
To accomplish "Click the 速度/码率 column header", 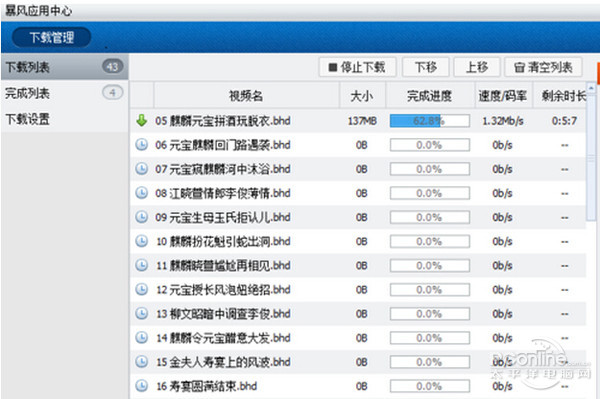I will 503,96.
